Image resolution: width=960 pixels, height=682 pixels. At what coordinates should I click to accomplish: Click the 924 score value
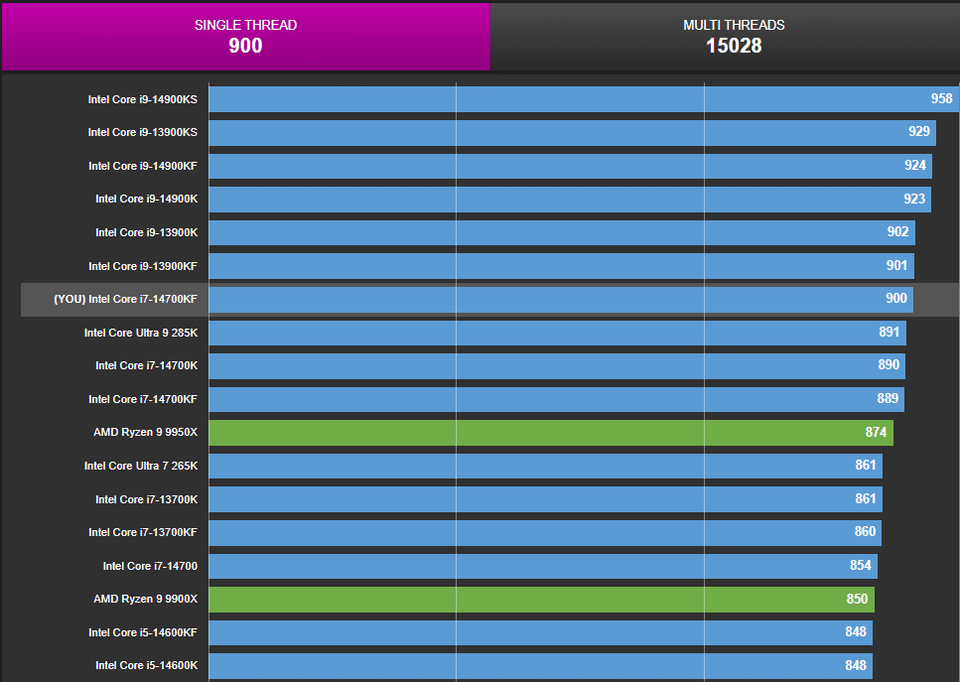[x=915, y=165]
